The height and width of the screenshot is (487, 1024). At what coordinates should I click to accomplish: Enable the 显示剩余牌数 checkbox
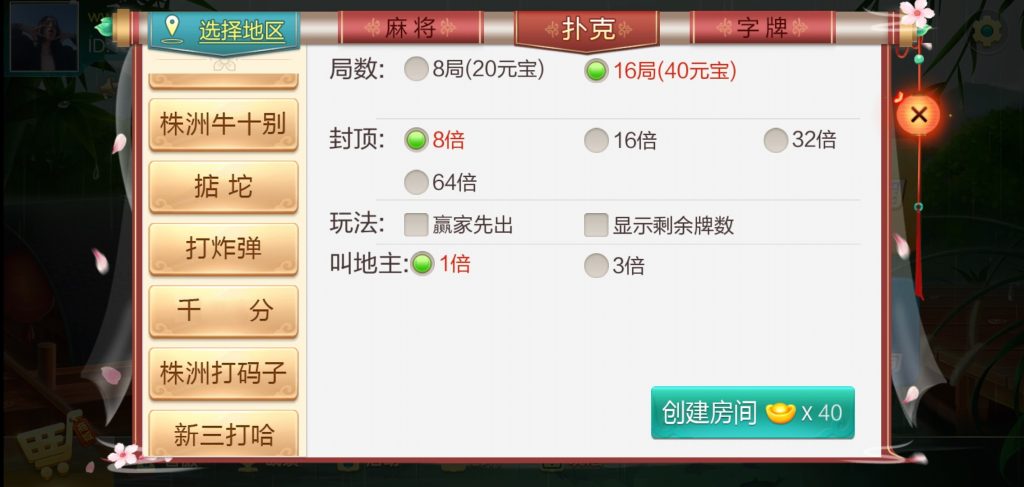tap(596, 225)
